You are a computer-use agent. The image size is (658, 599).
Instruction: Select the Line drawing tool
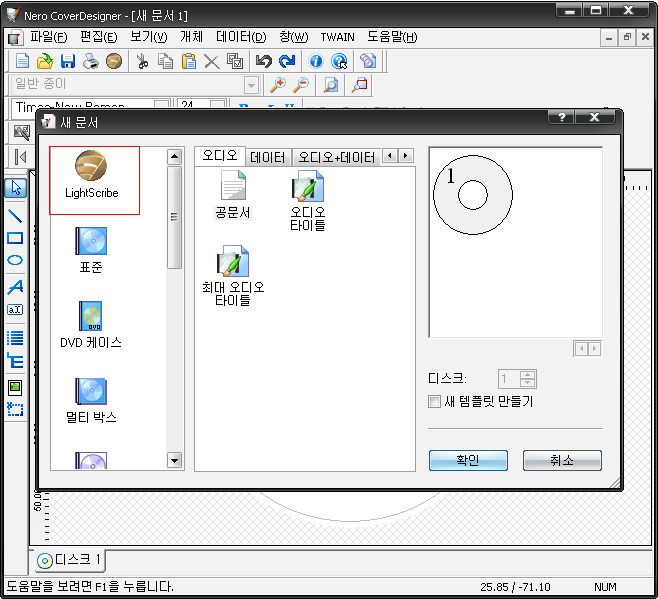[x=16, y=216]
